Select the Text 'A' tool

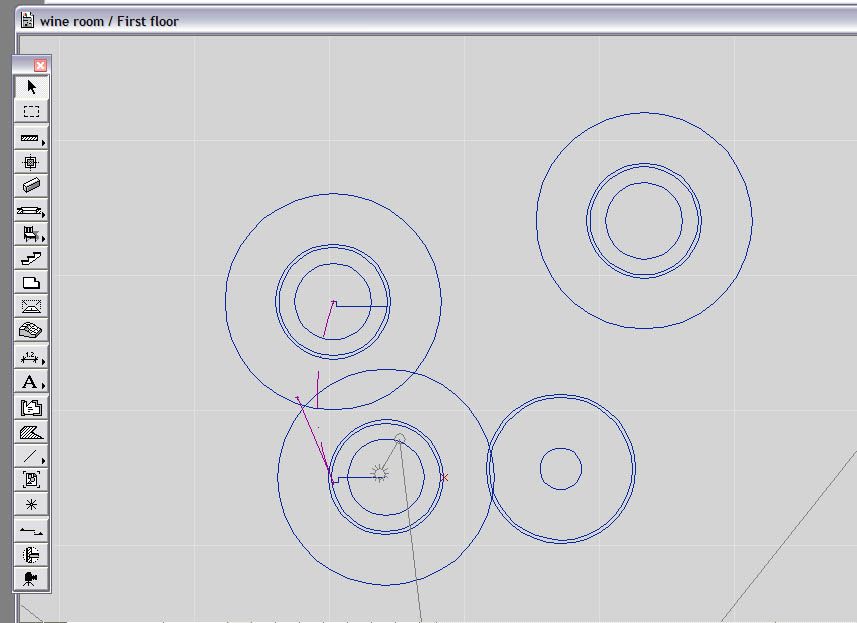click(x=31, y=381)
